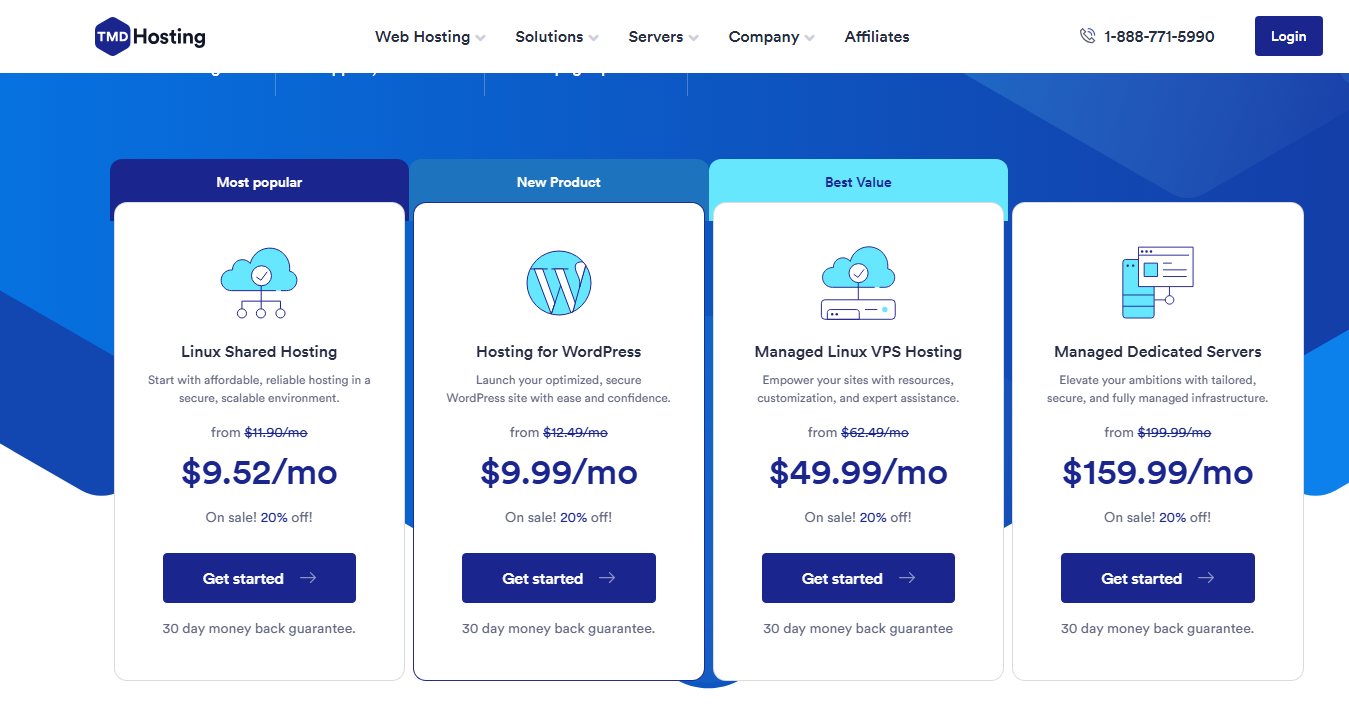
Task: Click the Linux Shared Hosting cloud icon
Action: [x=259, y=282]
